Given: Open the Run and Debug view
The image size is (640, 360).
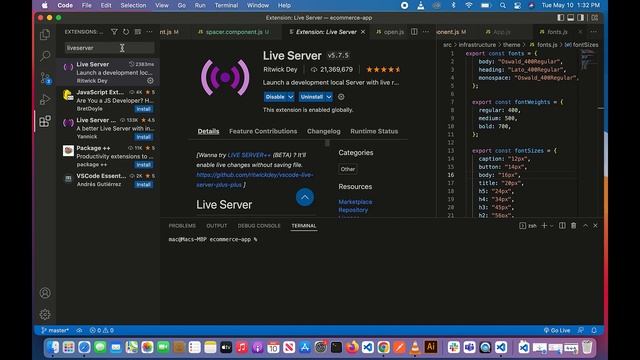Looking at the screenshot, I should pos(45,99).
